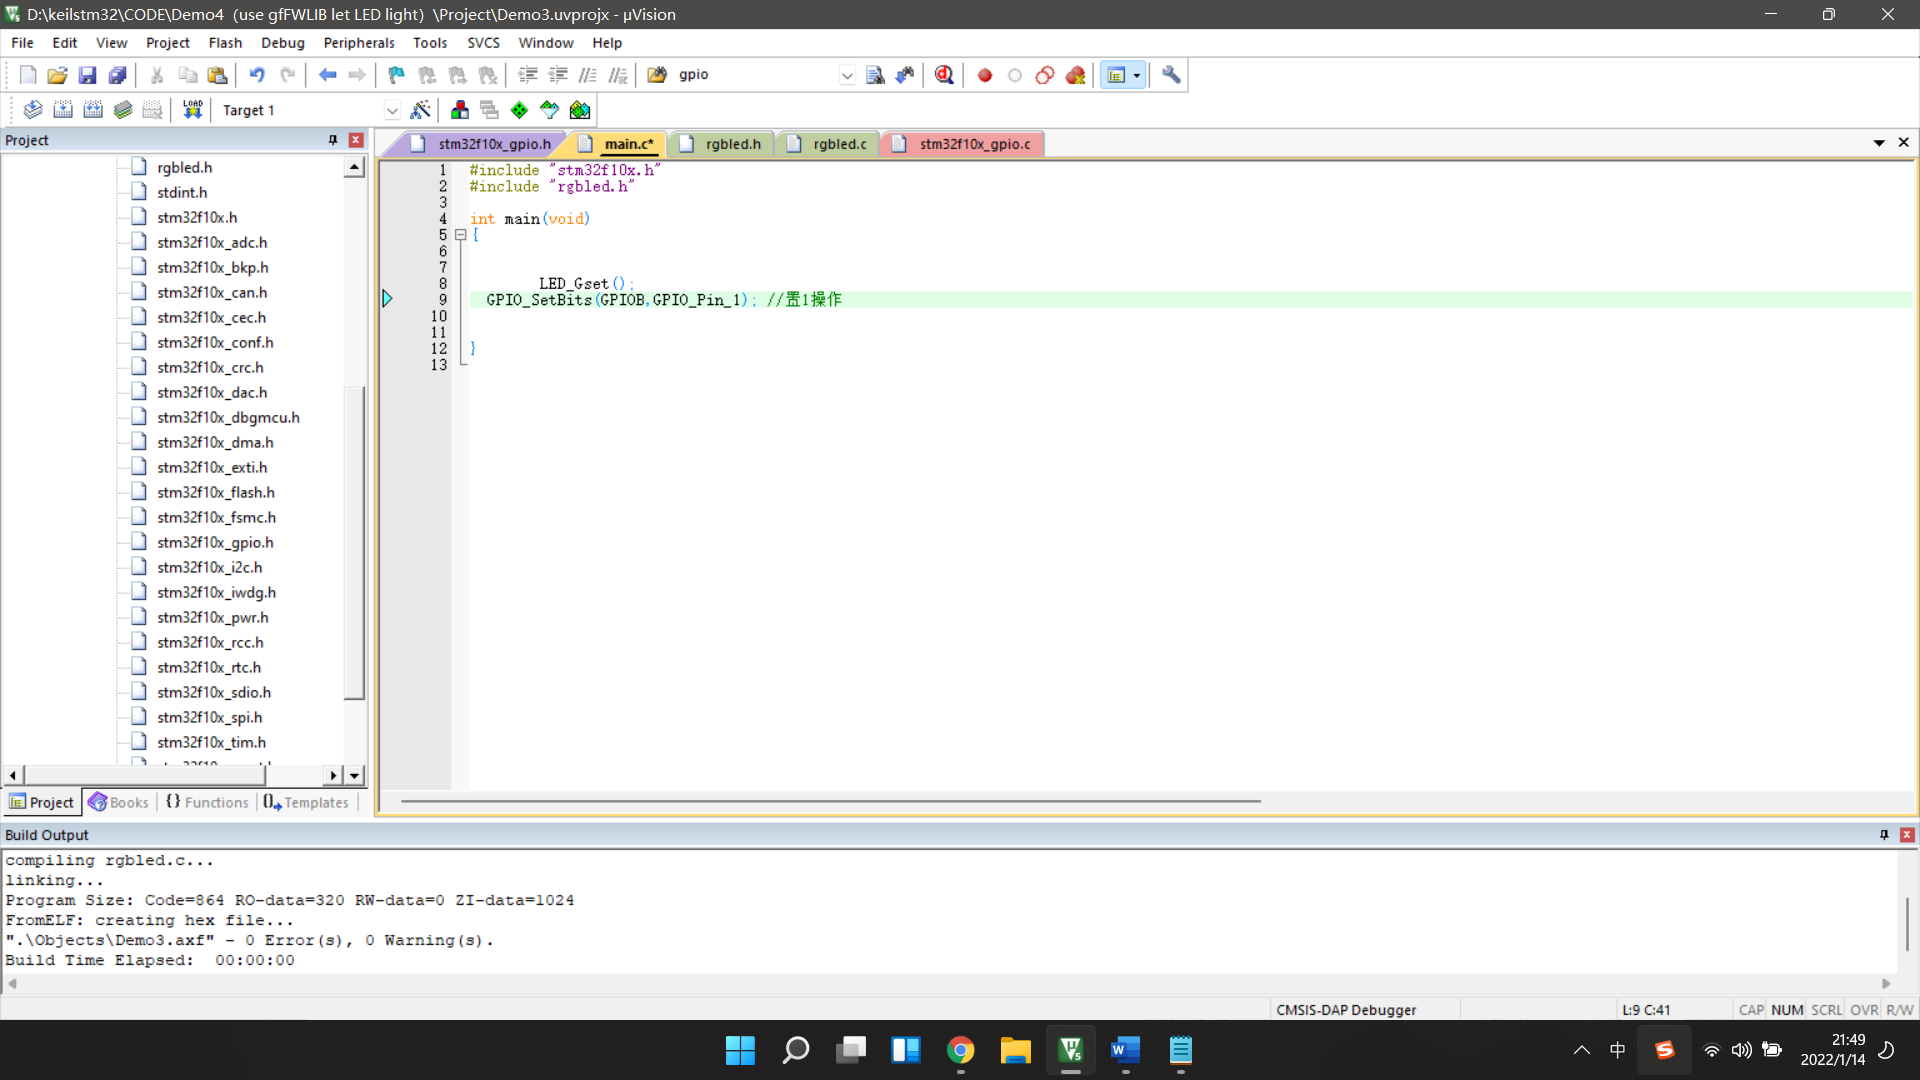This screenshot has width=1920, height=1080.
Task: Save the current file
Action: click(87, 75)
